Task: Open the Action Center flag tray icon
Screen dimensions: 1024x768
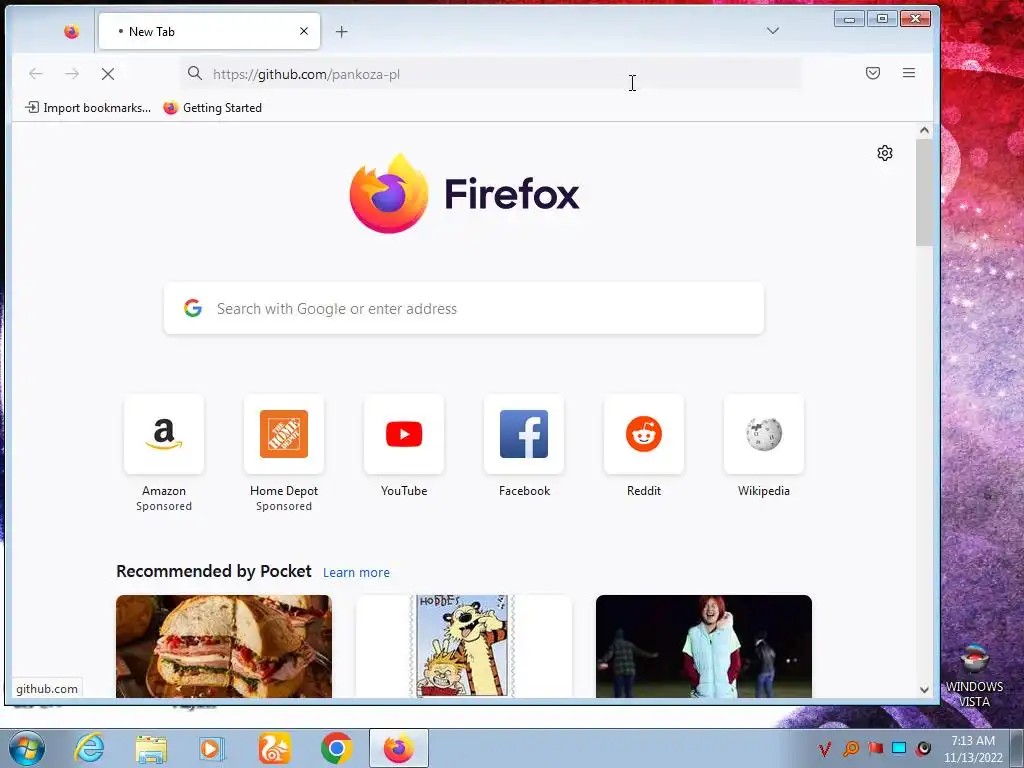Action: click(875, 748)
